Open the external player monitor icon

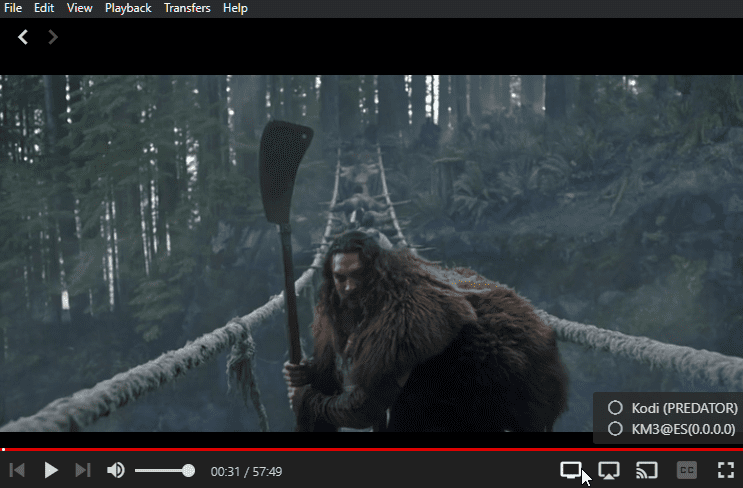571,470
